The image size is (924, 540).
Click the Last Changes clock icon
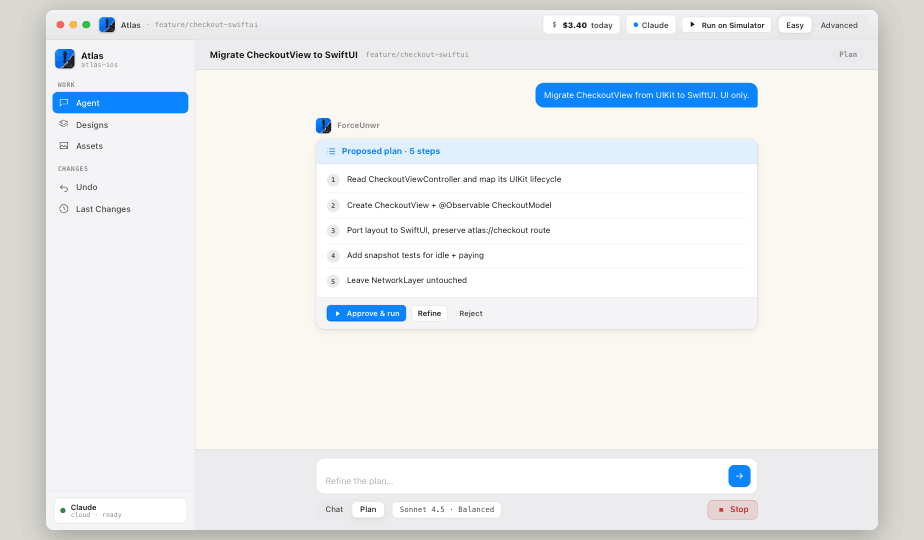[64, 209]
